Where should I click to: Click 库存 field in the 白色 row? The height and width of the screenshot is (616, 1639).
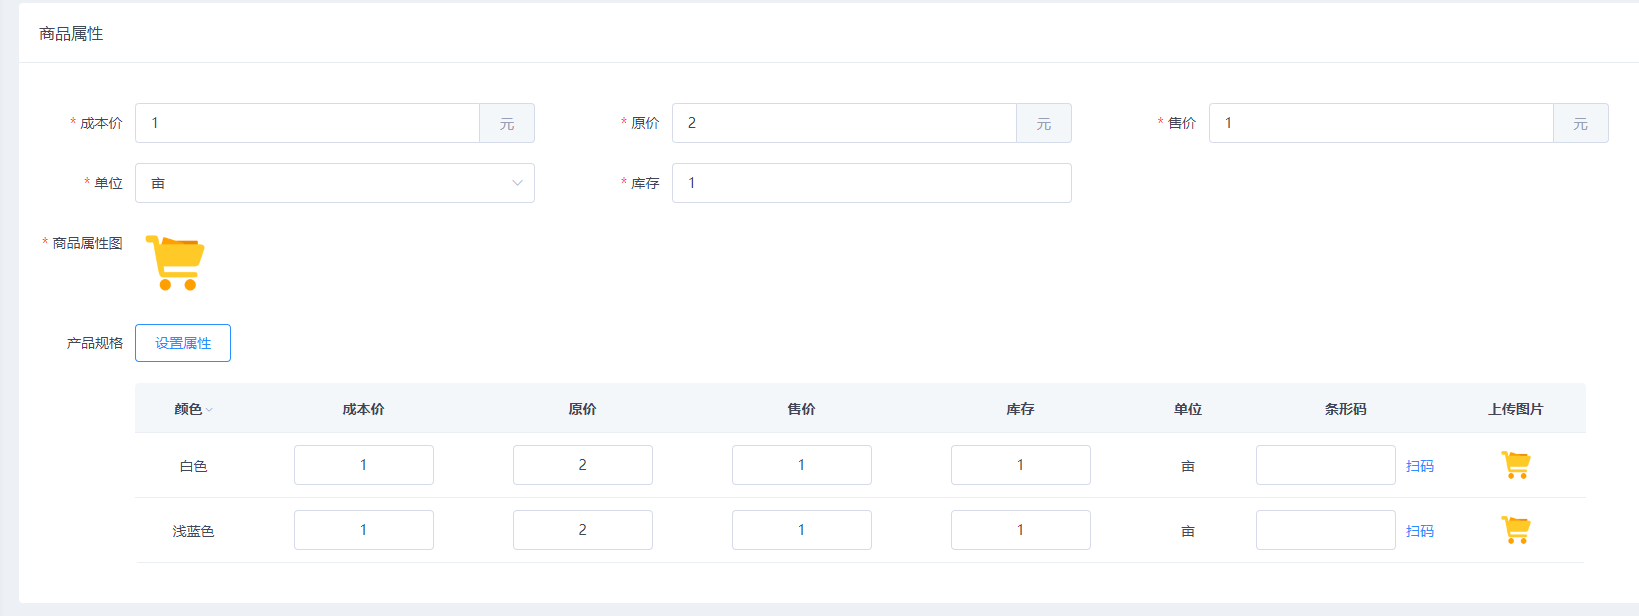coord(1020,465)
